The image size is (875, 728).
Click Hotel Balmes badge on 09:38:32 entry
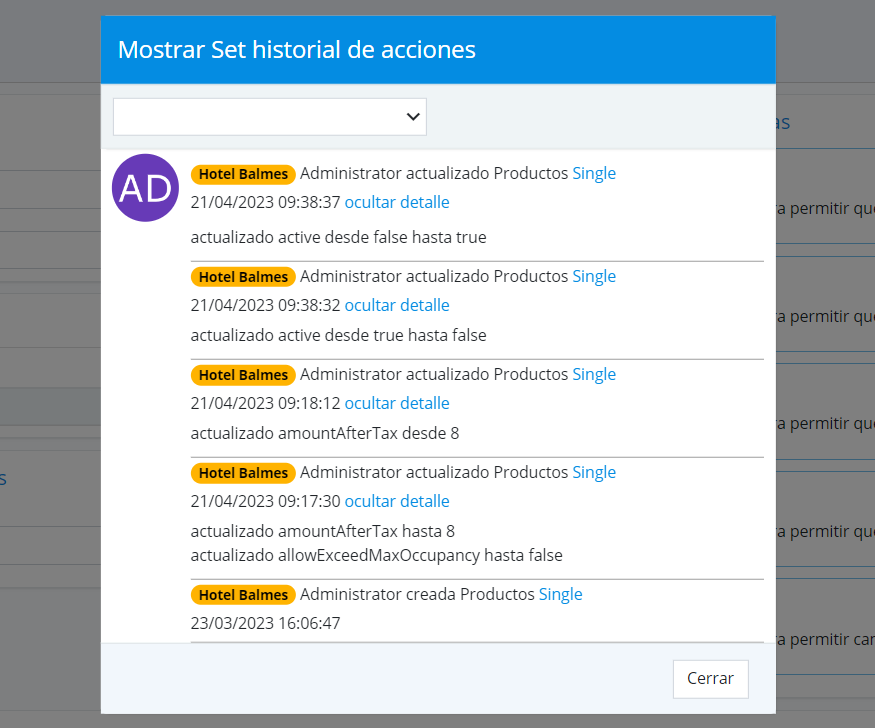(x=243, y=277)
